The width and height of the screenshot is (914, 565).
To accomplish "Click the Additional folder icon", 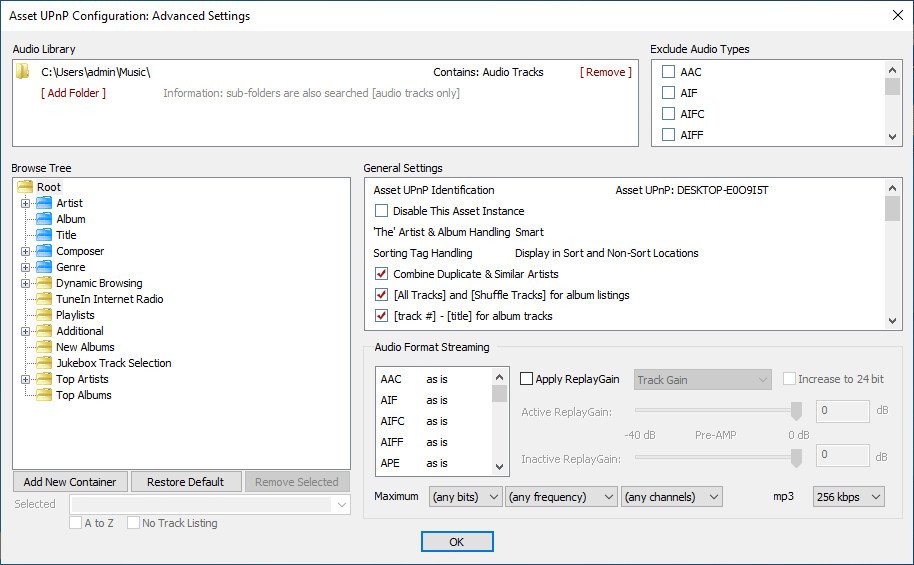I will point(44,331).
